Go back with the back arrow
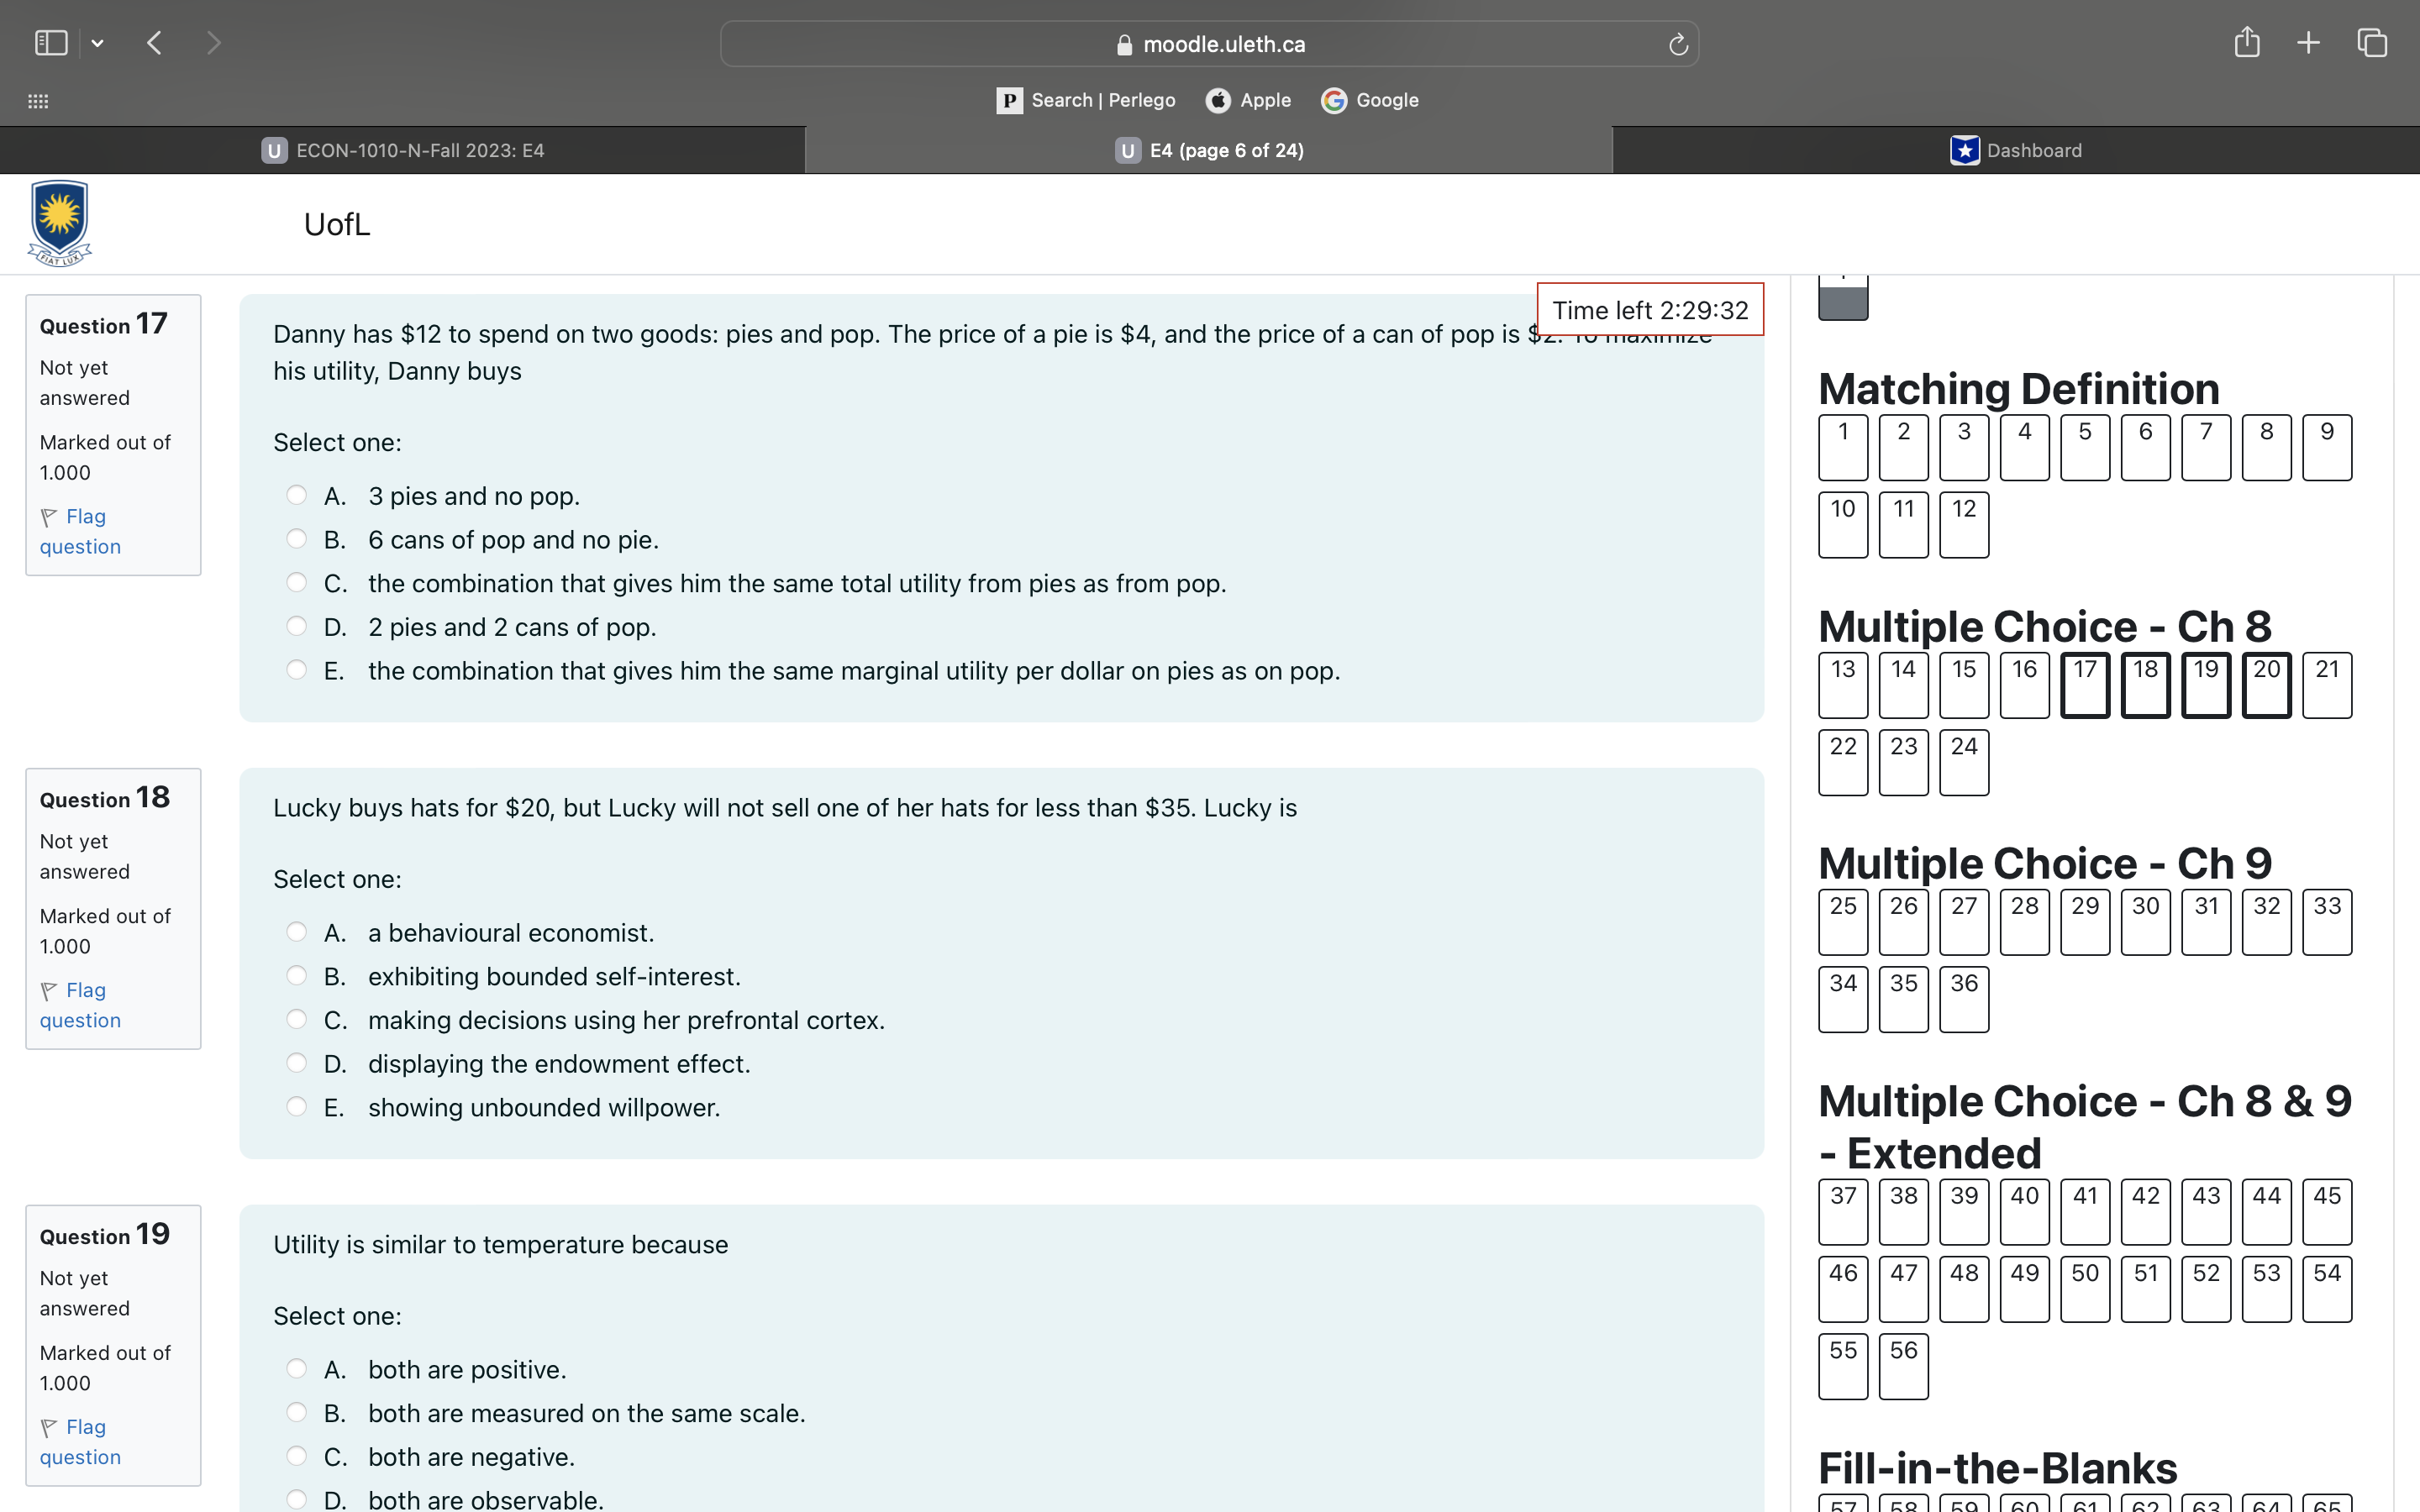This screenshot has width=2420, height=1512. tap(154, 43)
